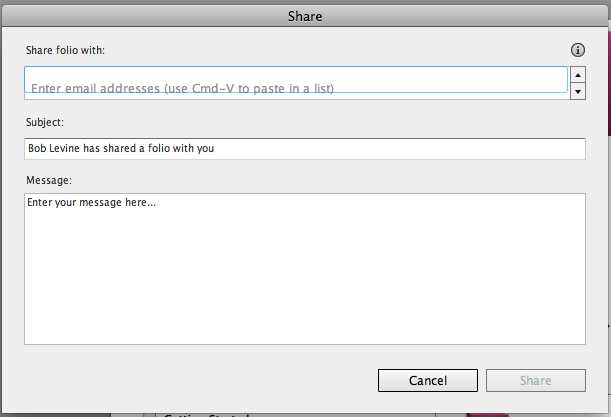Click the 'Message:' label
Viewport: 611px width, 417px height.
(49, 180)
